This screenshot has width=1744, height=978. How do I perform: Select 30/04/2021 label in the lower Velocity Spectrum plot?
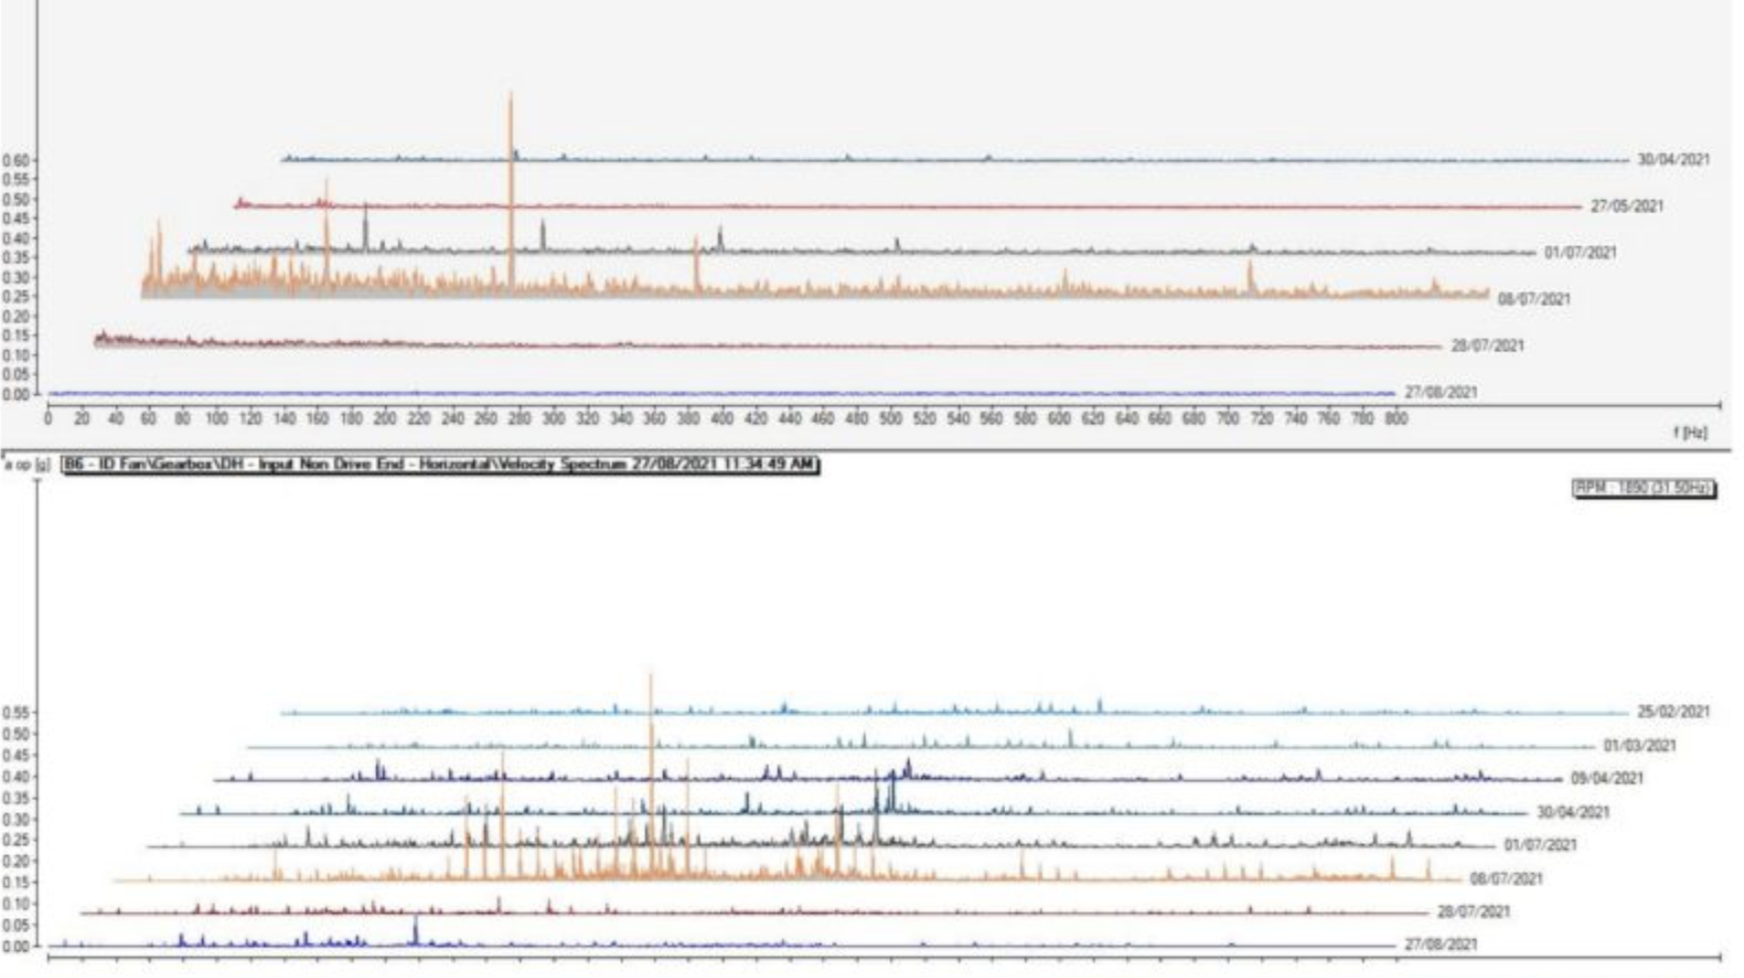tap(1574, 812)
